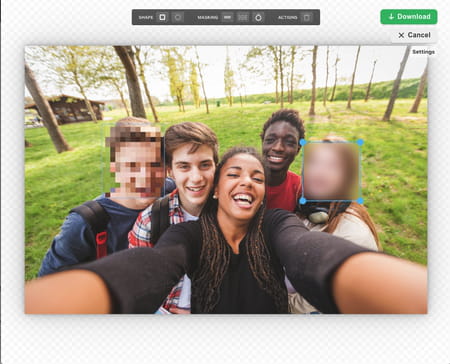Viewport: 450px width, 364px height.
Task: Choose the blur masking option
Action: (258, 17)
